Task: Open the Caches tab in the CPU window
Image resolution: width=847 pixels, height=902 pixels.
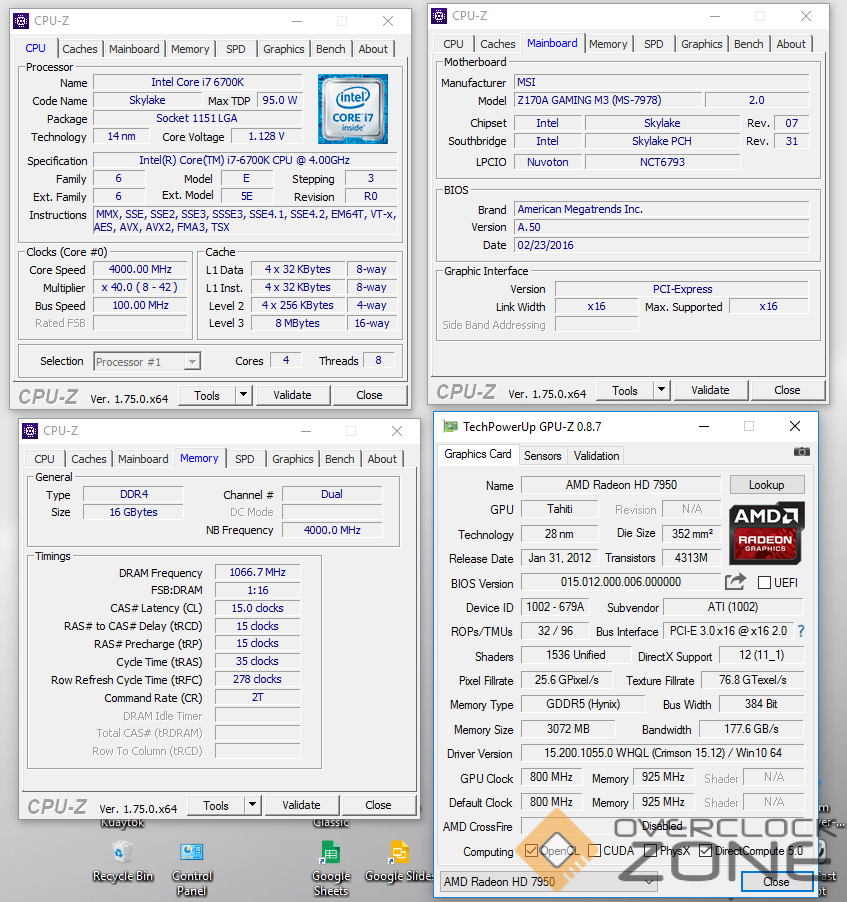Action: [x=80, y=49]
